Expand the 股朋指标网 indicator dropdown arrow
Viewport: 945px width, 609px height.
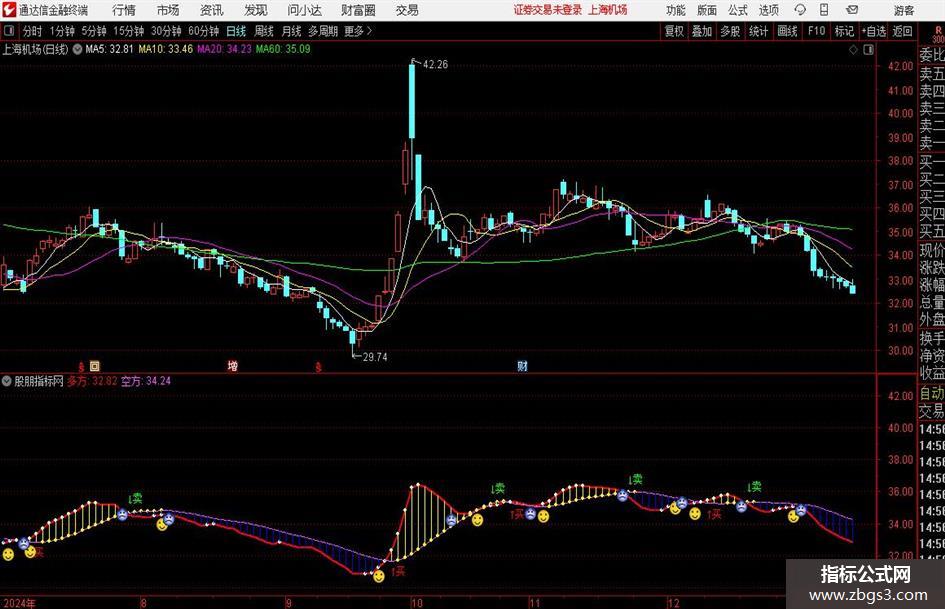click(x=7, y=381)
